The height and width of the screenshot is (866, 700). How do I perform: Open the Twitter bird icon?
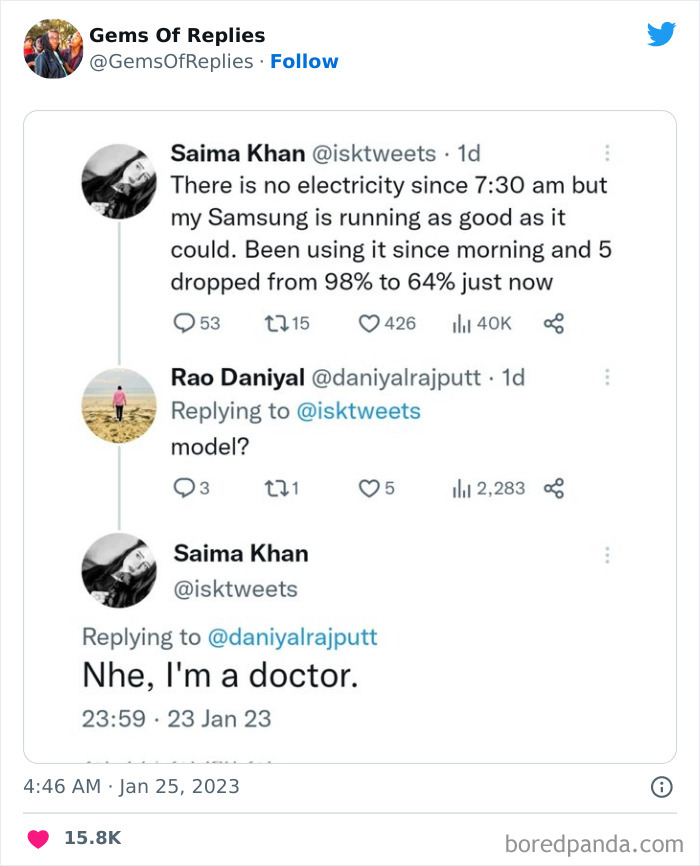[662, 33]
